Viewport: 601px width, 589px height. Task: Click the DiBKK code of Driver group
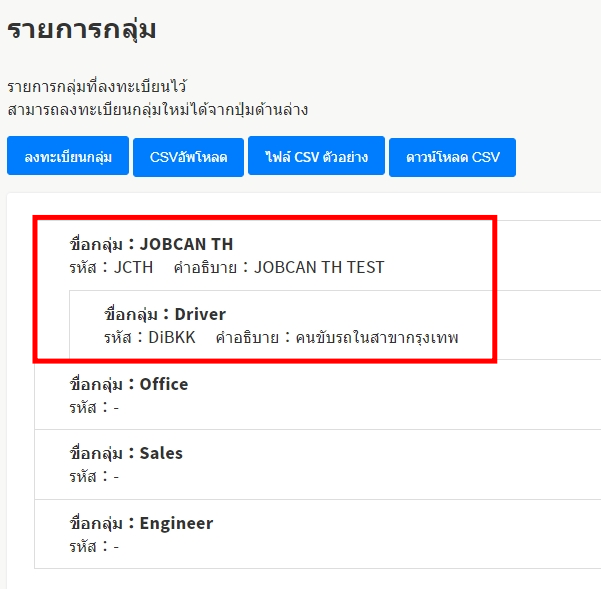[172, 337]
